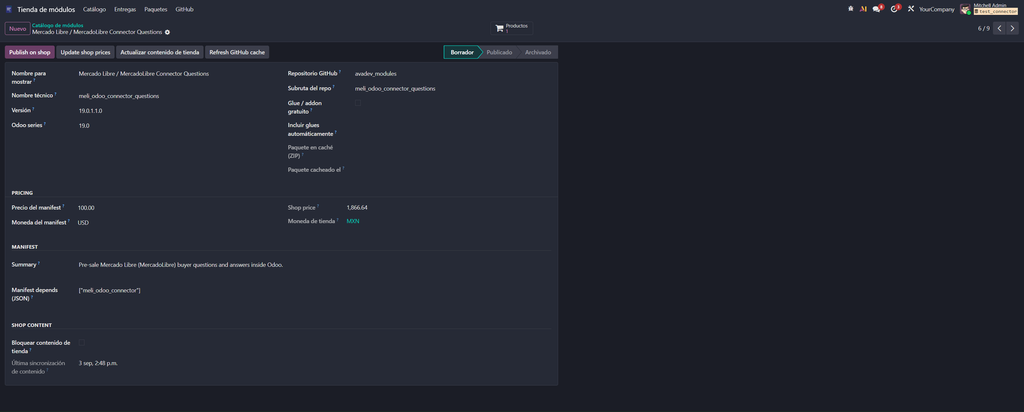This screenshot has width=1024, height=412.
Task: Click meli_odoo_connector_questions technical name value
Action: pos(119,96)
